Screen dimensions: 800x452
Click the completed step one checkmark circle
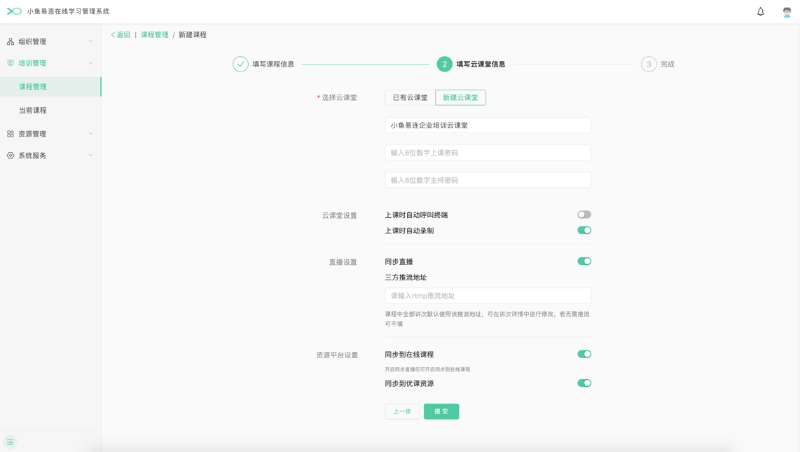(x=240, y=64)
